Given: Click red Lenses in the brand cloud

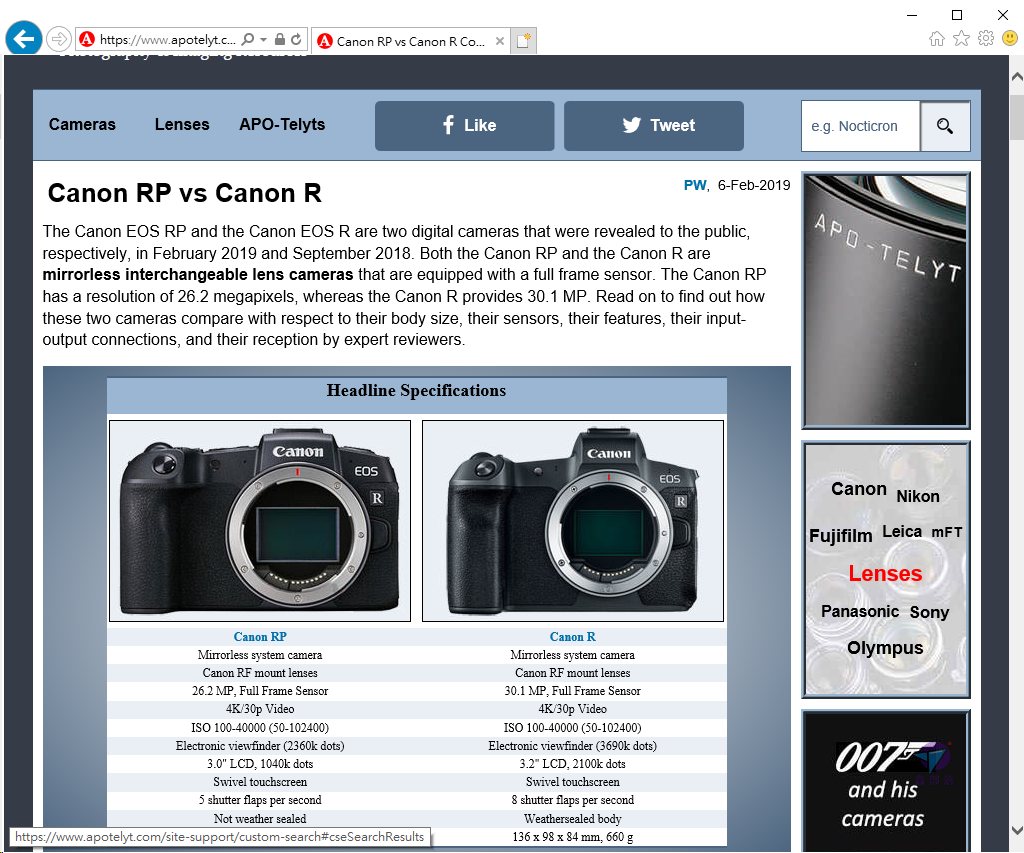Looking at the screenshot, I should tap(885, 573).
